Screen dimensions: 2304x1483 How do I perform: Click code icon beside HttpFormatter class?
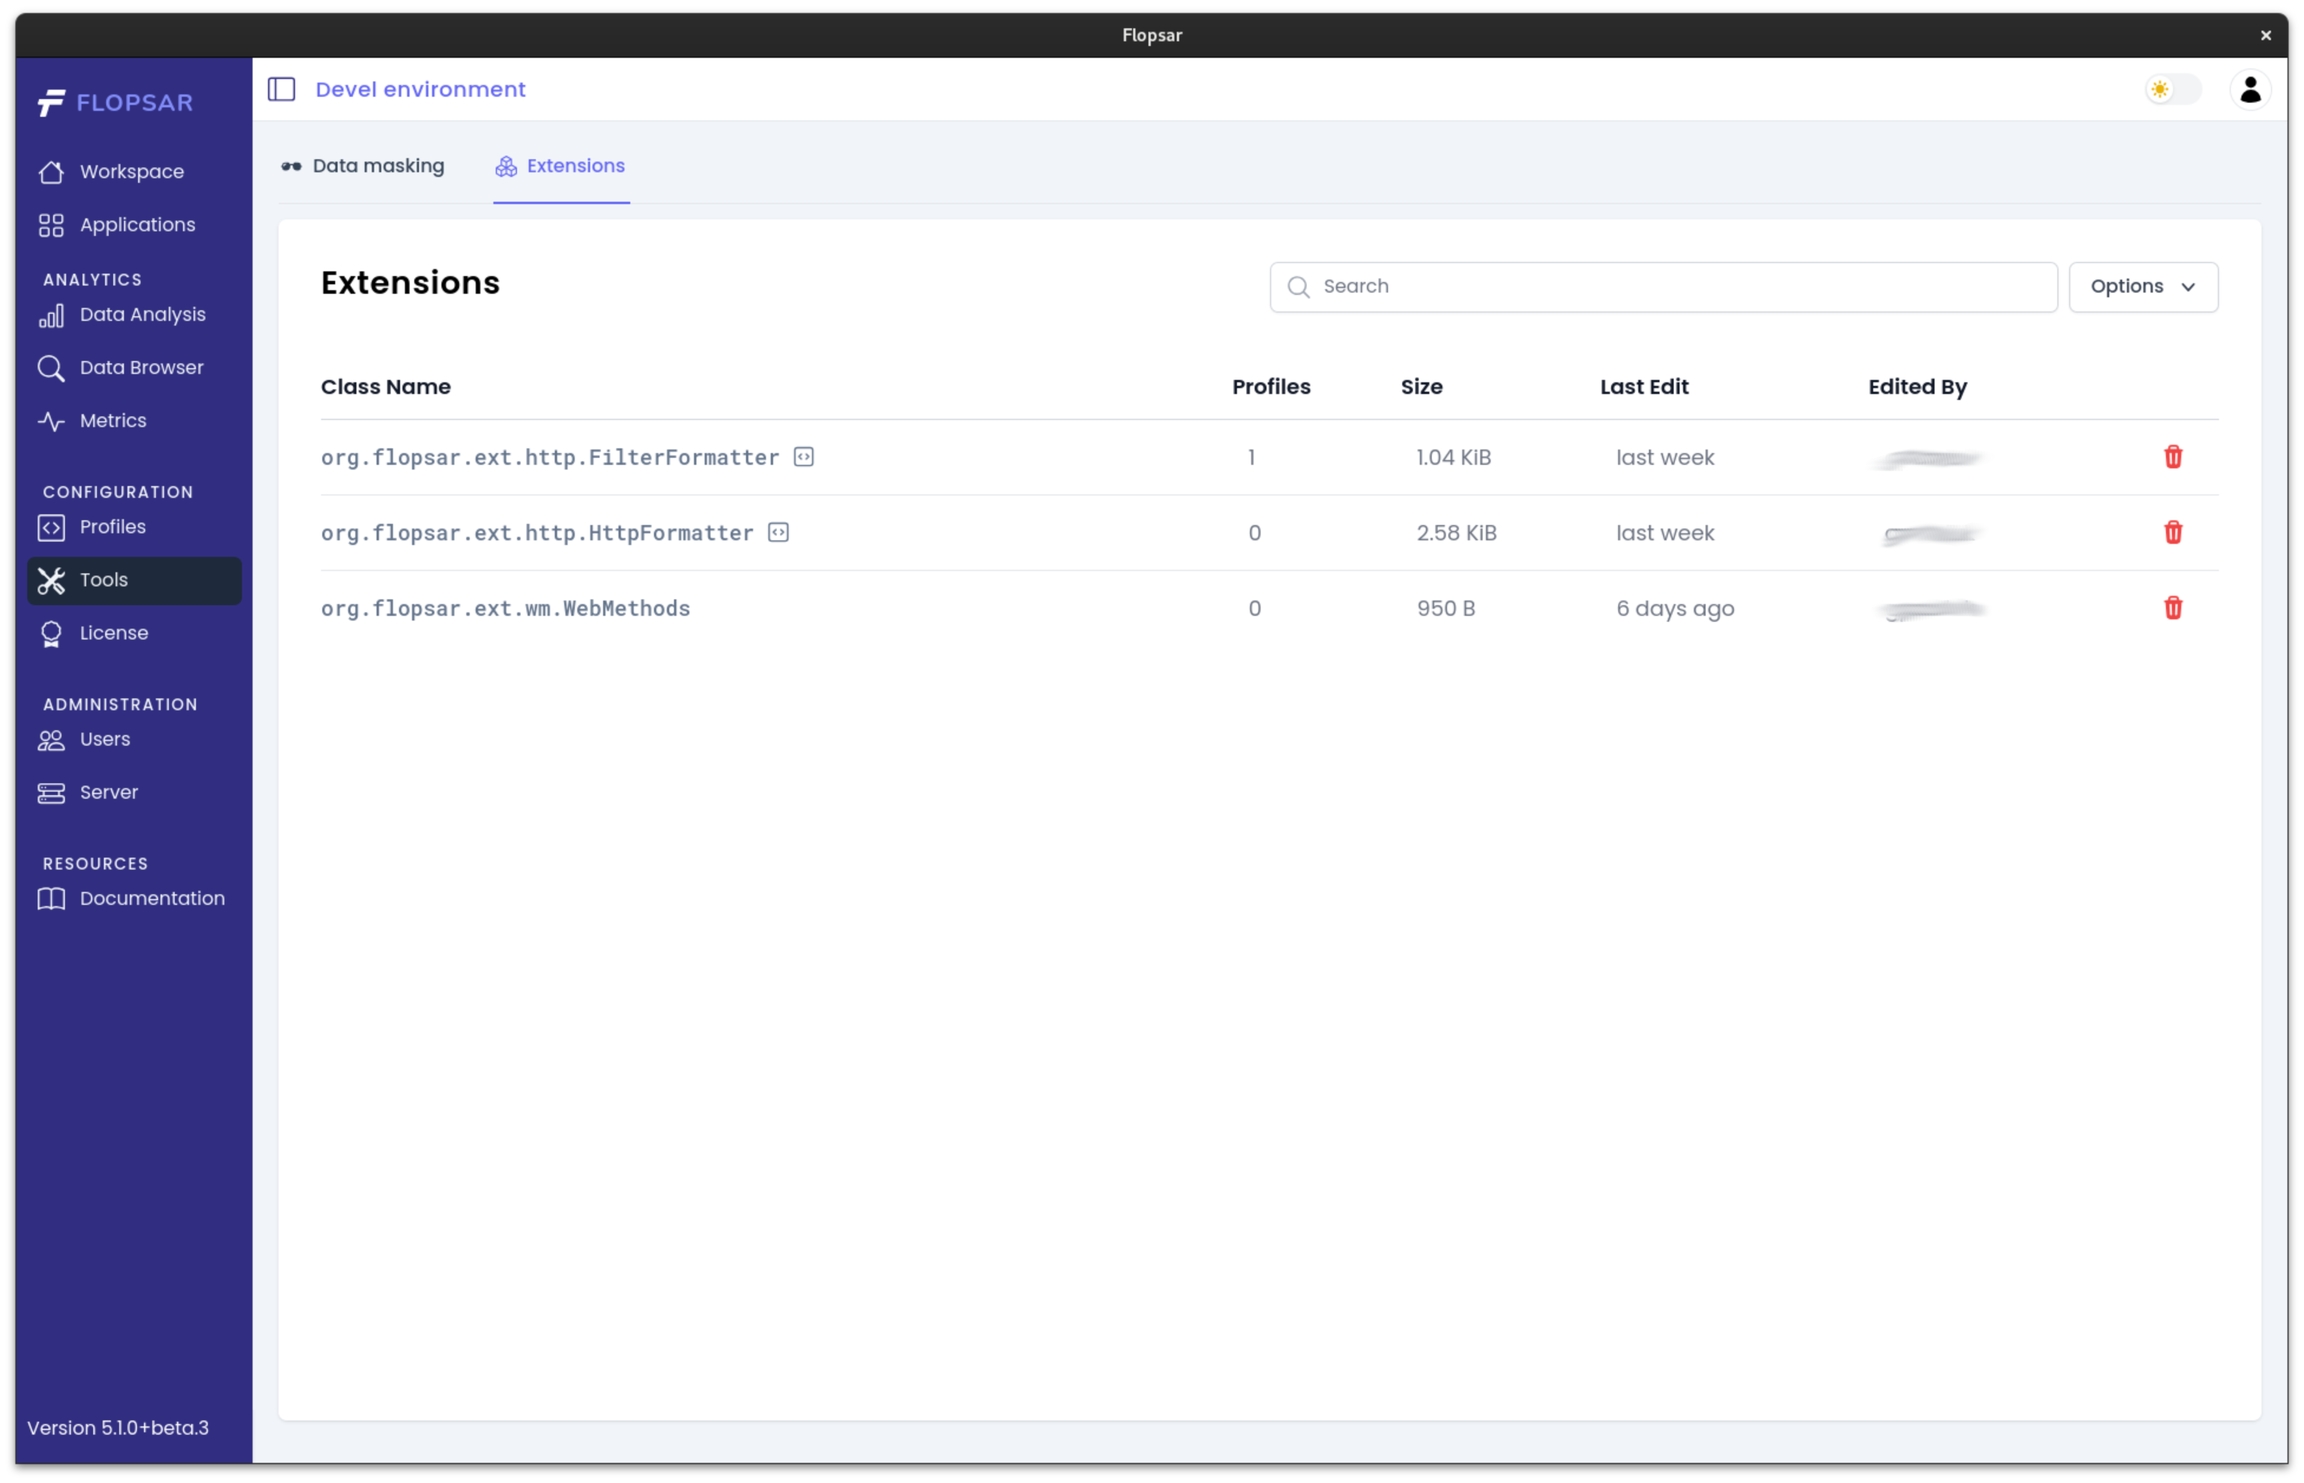tap(778, 533)
